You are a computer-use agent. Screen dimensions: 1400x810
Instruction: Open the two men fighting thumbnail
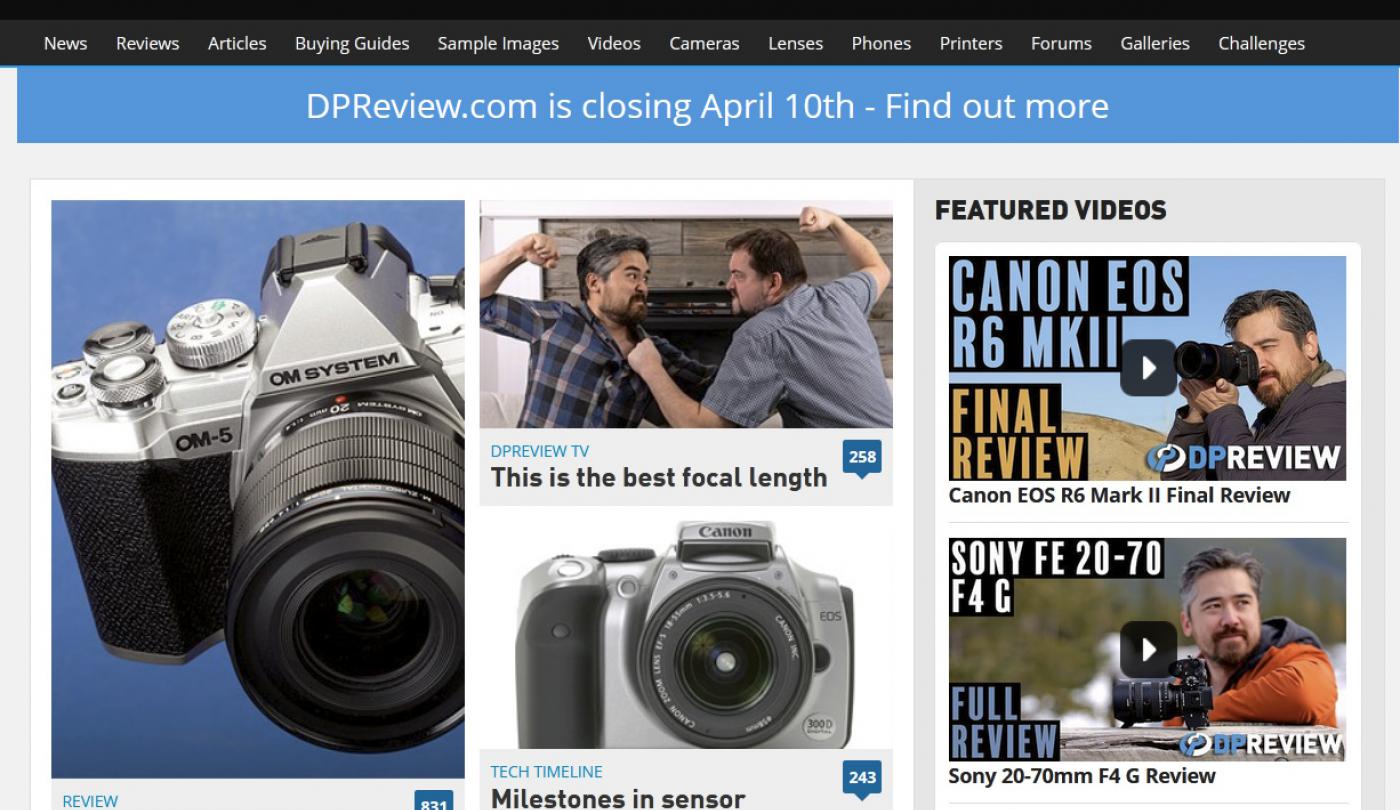[x=686, y=314]
